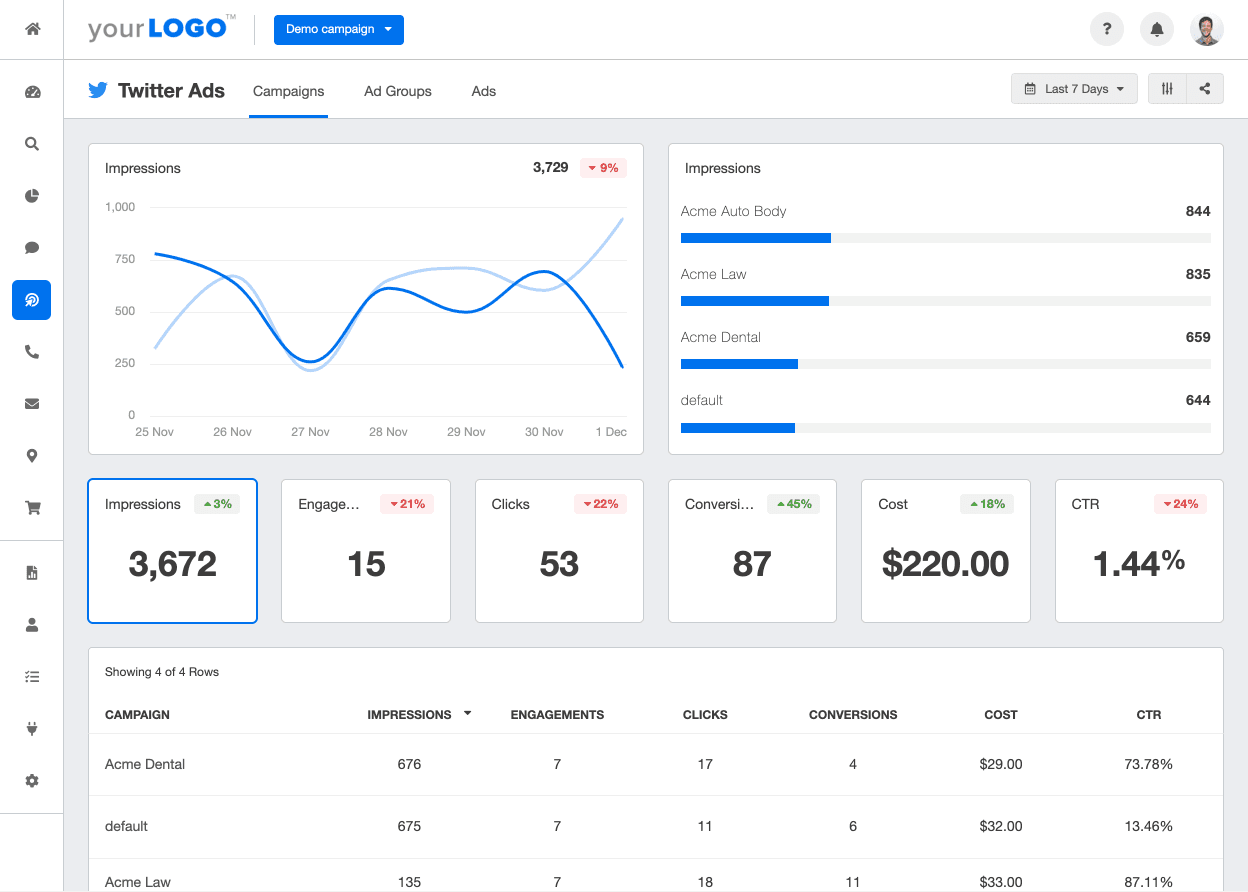Viewport: 1248px width, 892px height.
Task: Switch to the Ad Groups tab
Action: [x=397, y=91]
